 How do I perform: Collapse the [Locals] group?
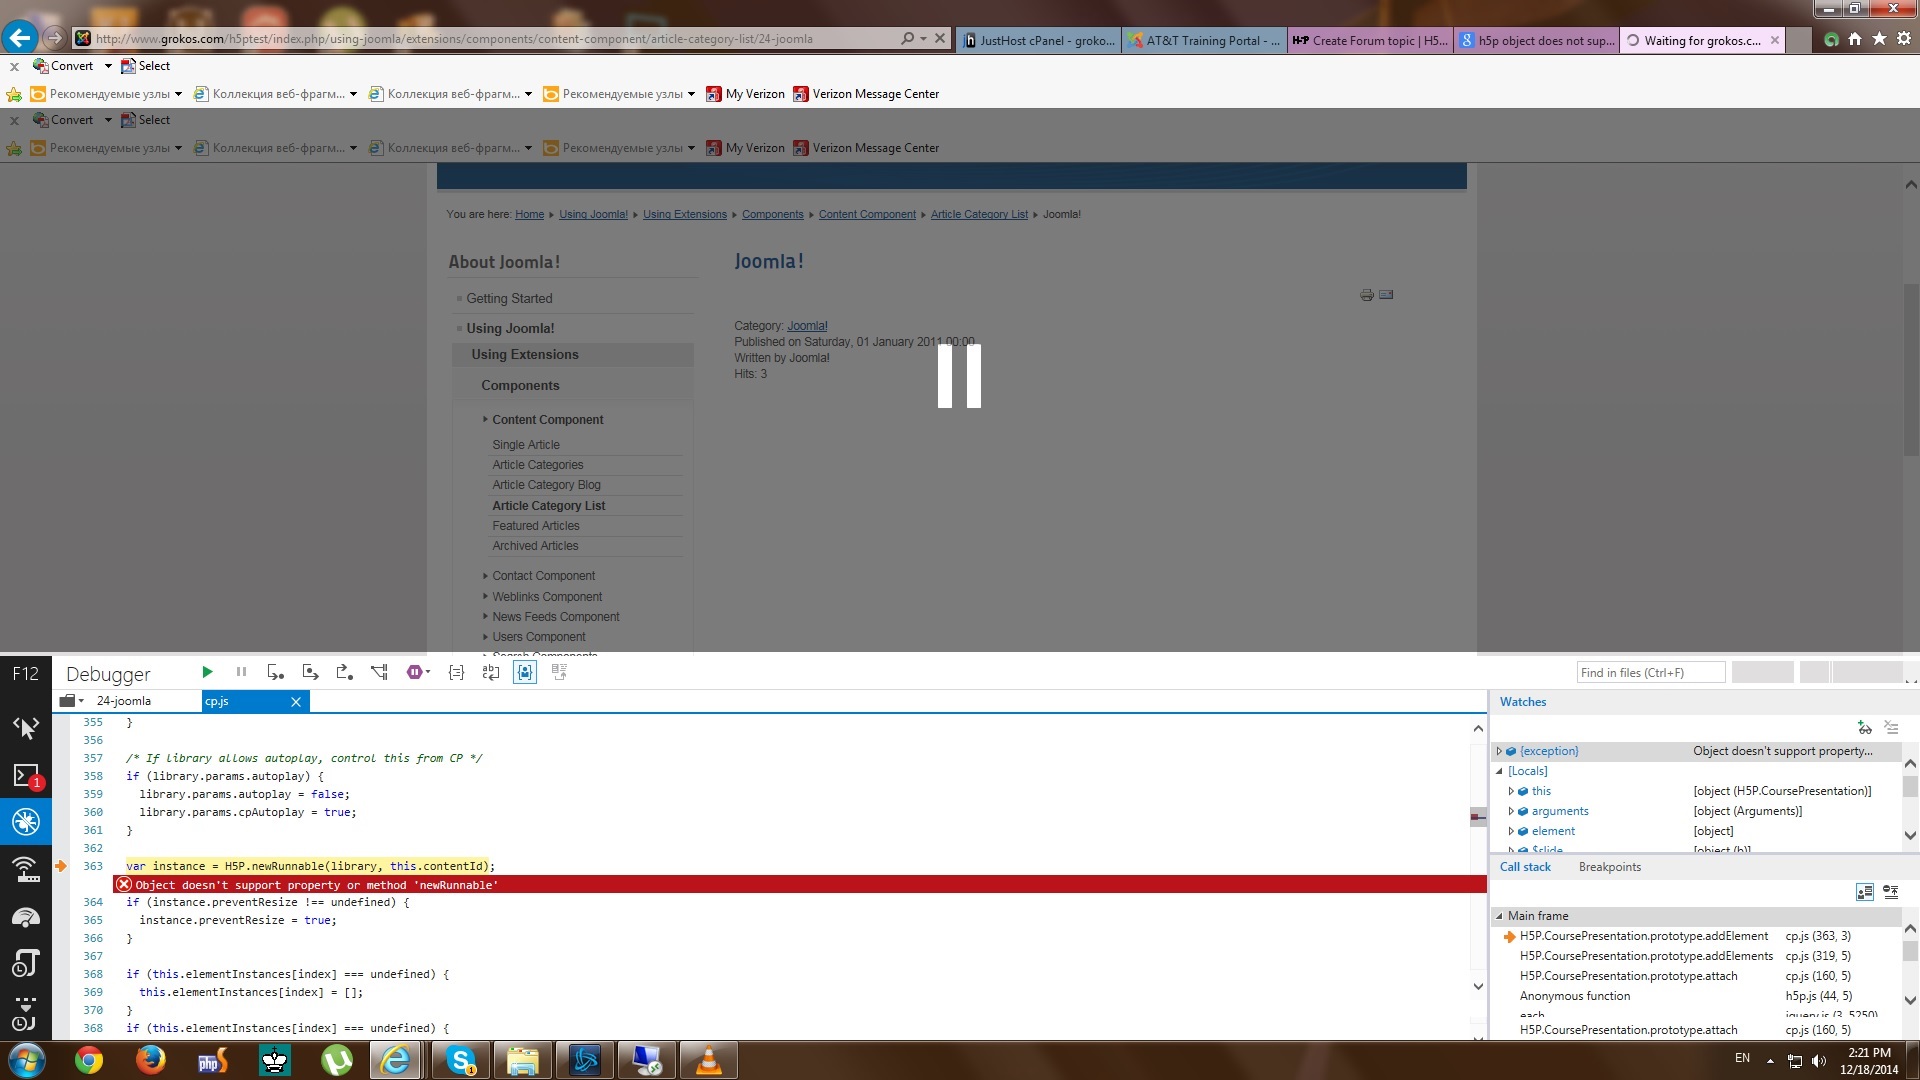(1499, 772)
